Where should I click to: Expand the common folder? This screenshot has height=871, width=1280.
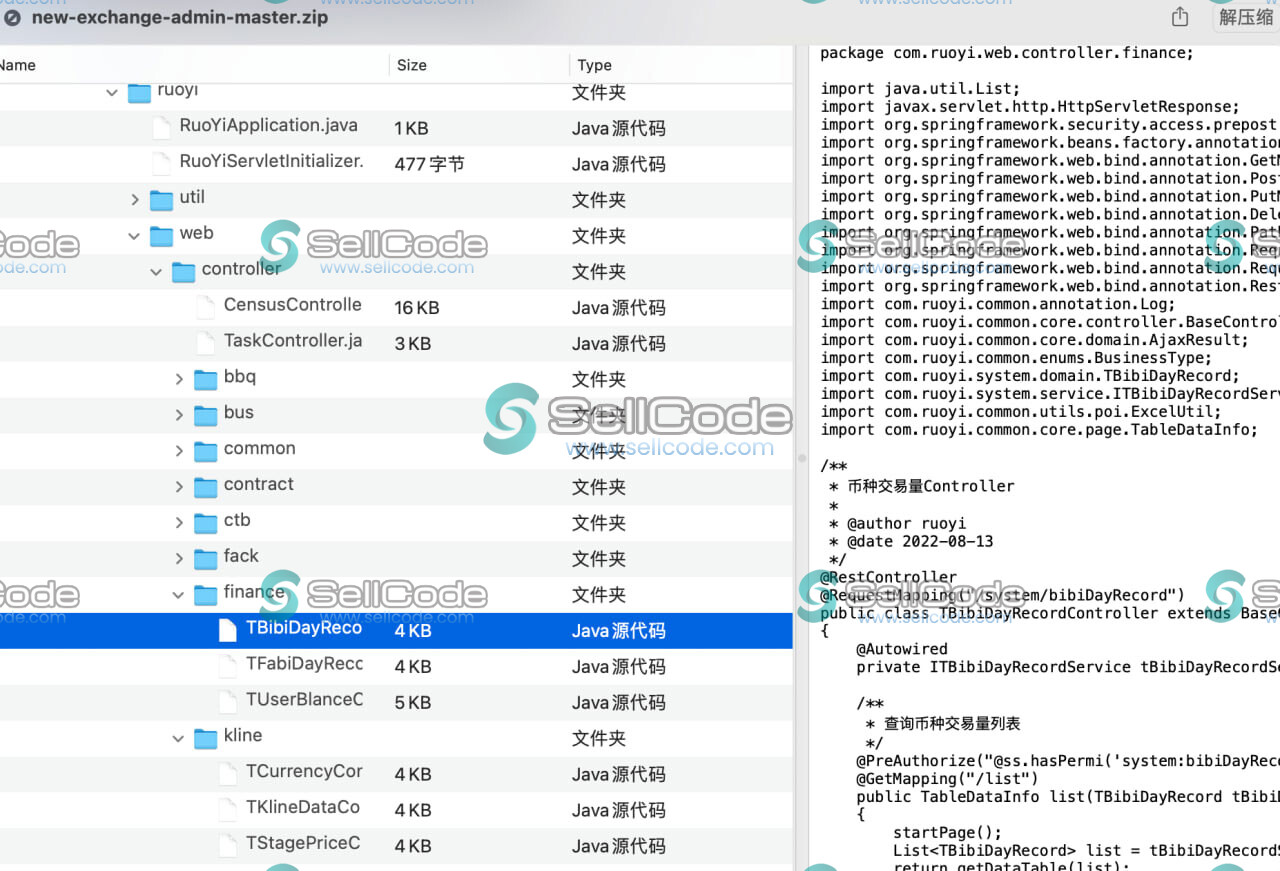click(179, 451)
